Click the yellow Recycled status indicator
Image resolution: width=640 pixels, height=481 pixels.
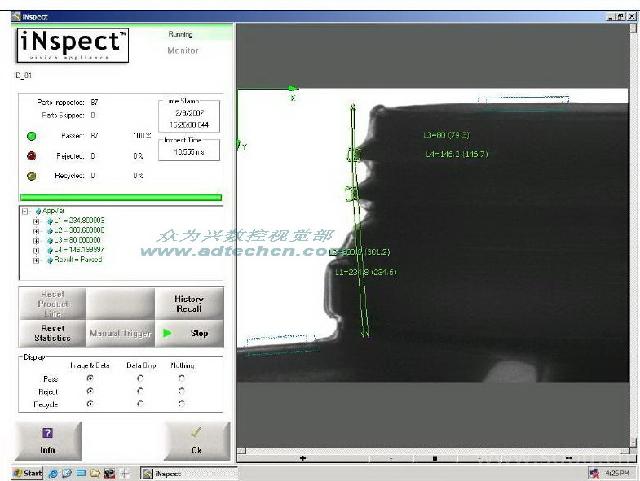point(32,175)
